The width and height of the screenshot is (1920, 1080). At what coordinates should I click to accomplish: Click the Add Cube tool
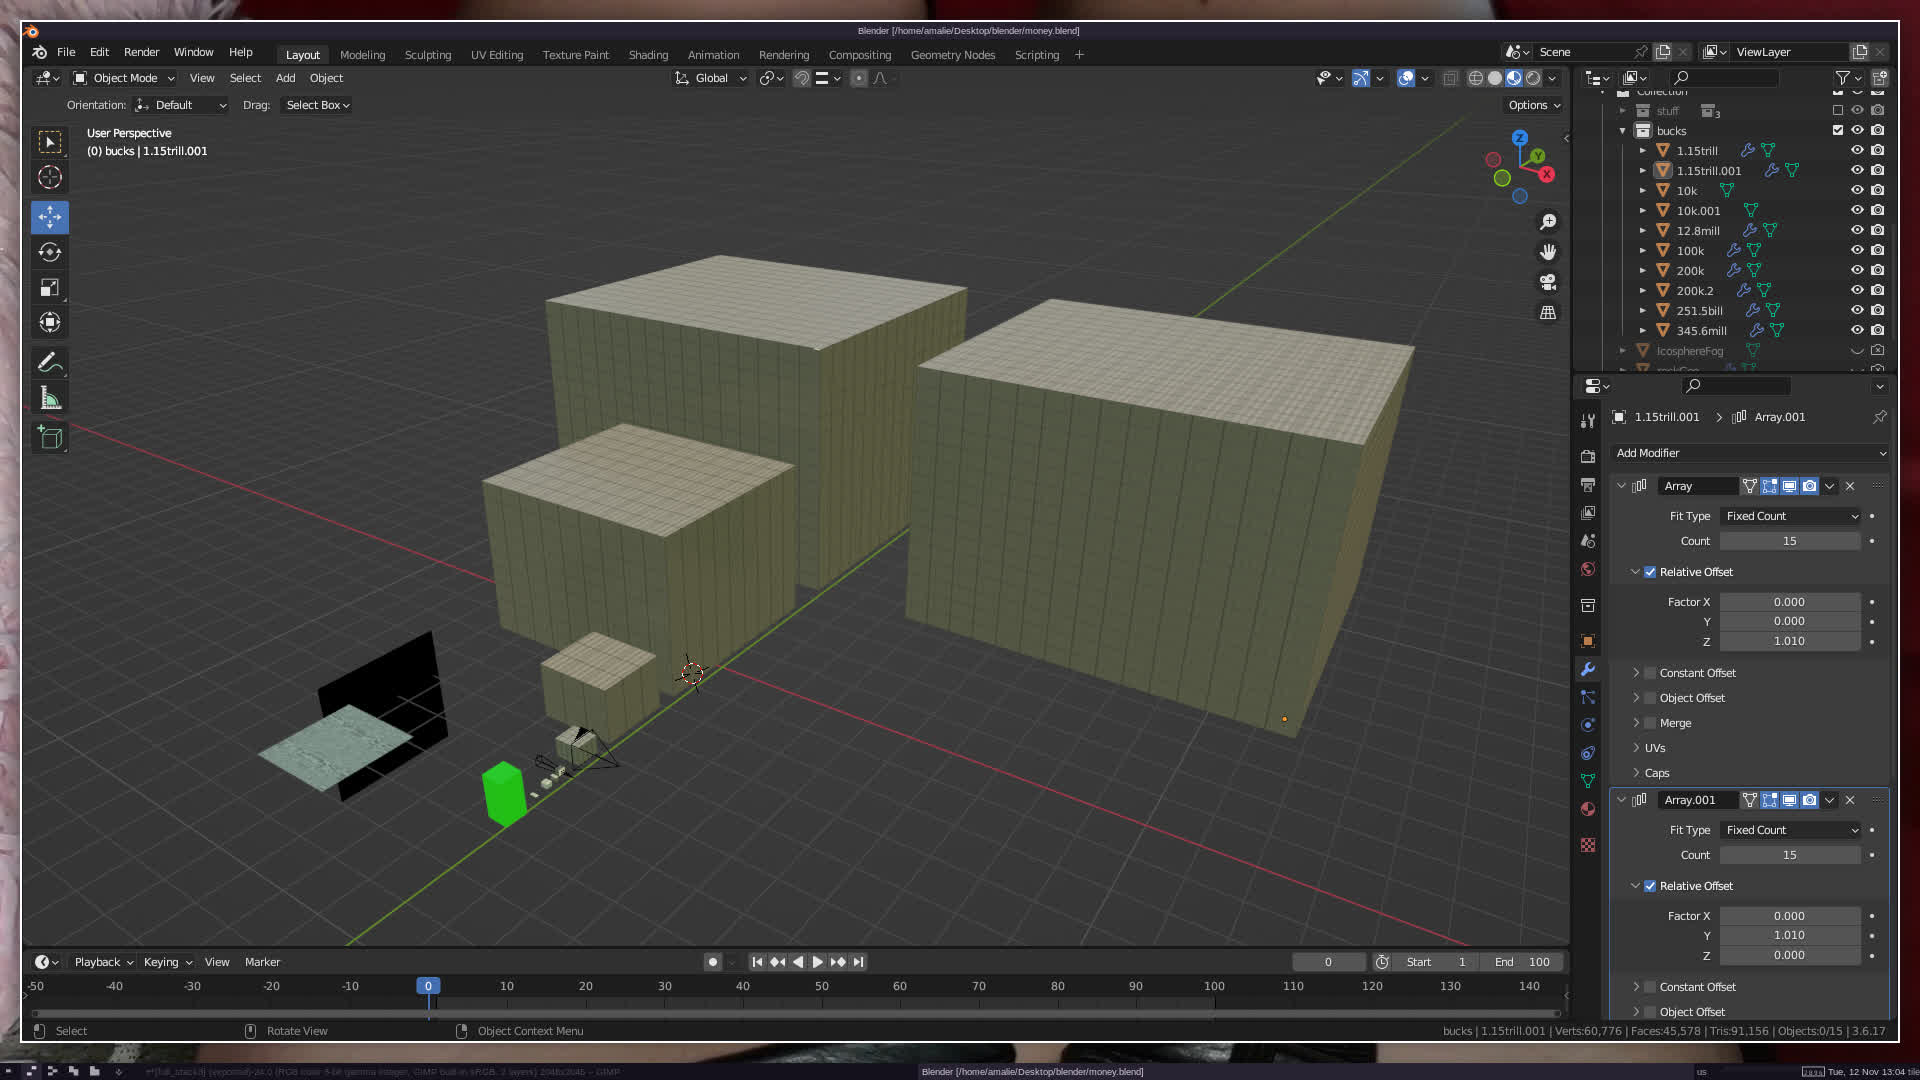coord(49,437)
